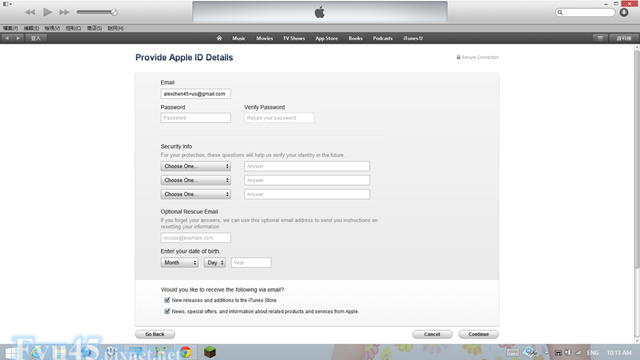
Task: Open the iTunes window menu icon at top-left
Action: point(7,4)
